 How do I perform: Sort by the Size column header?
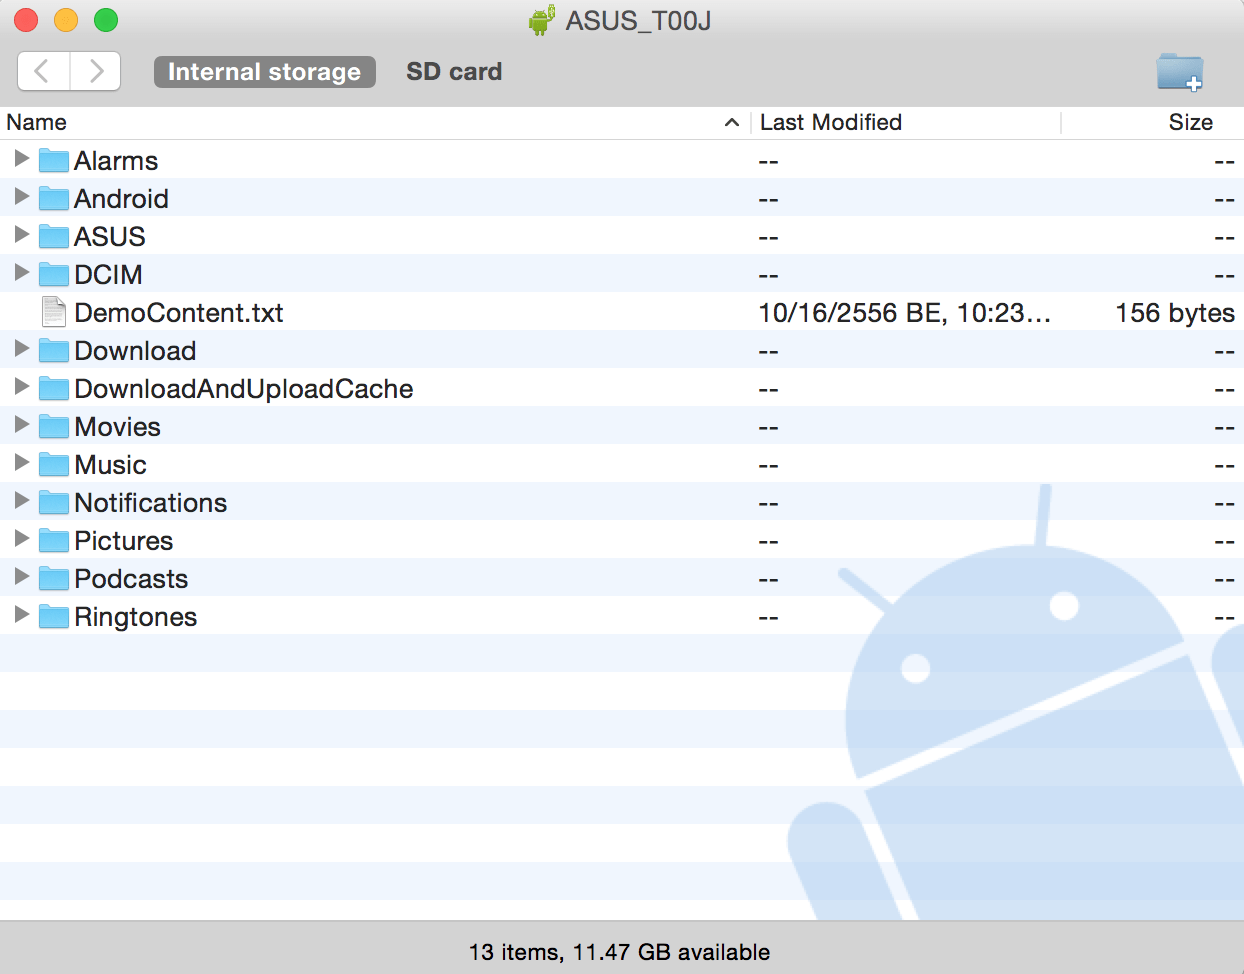tap(1152, 122)
